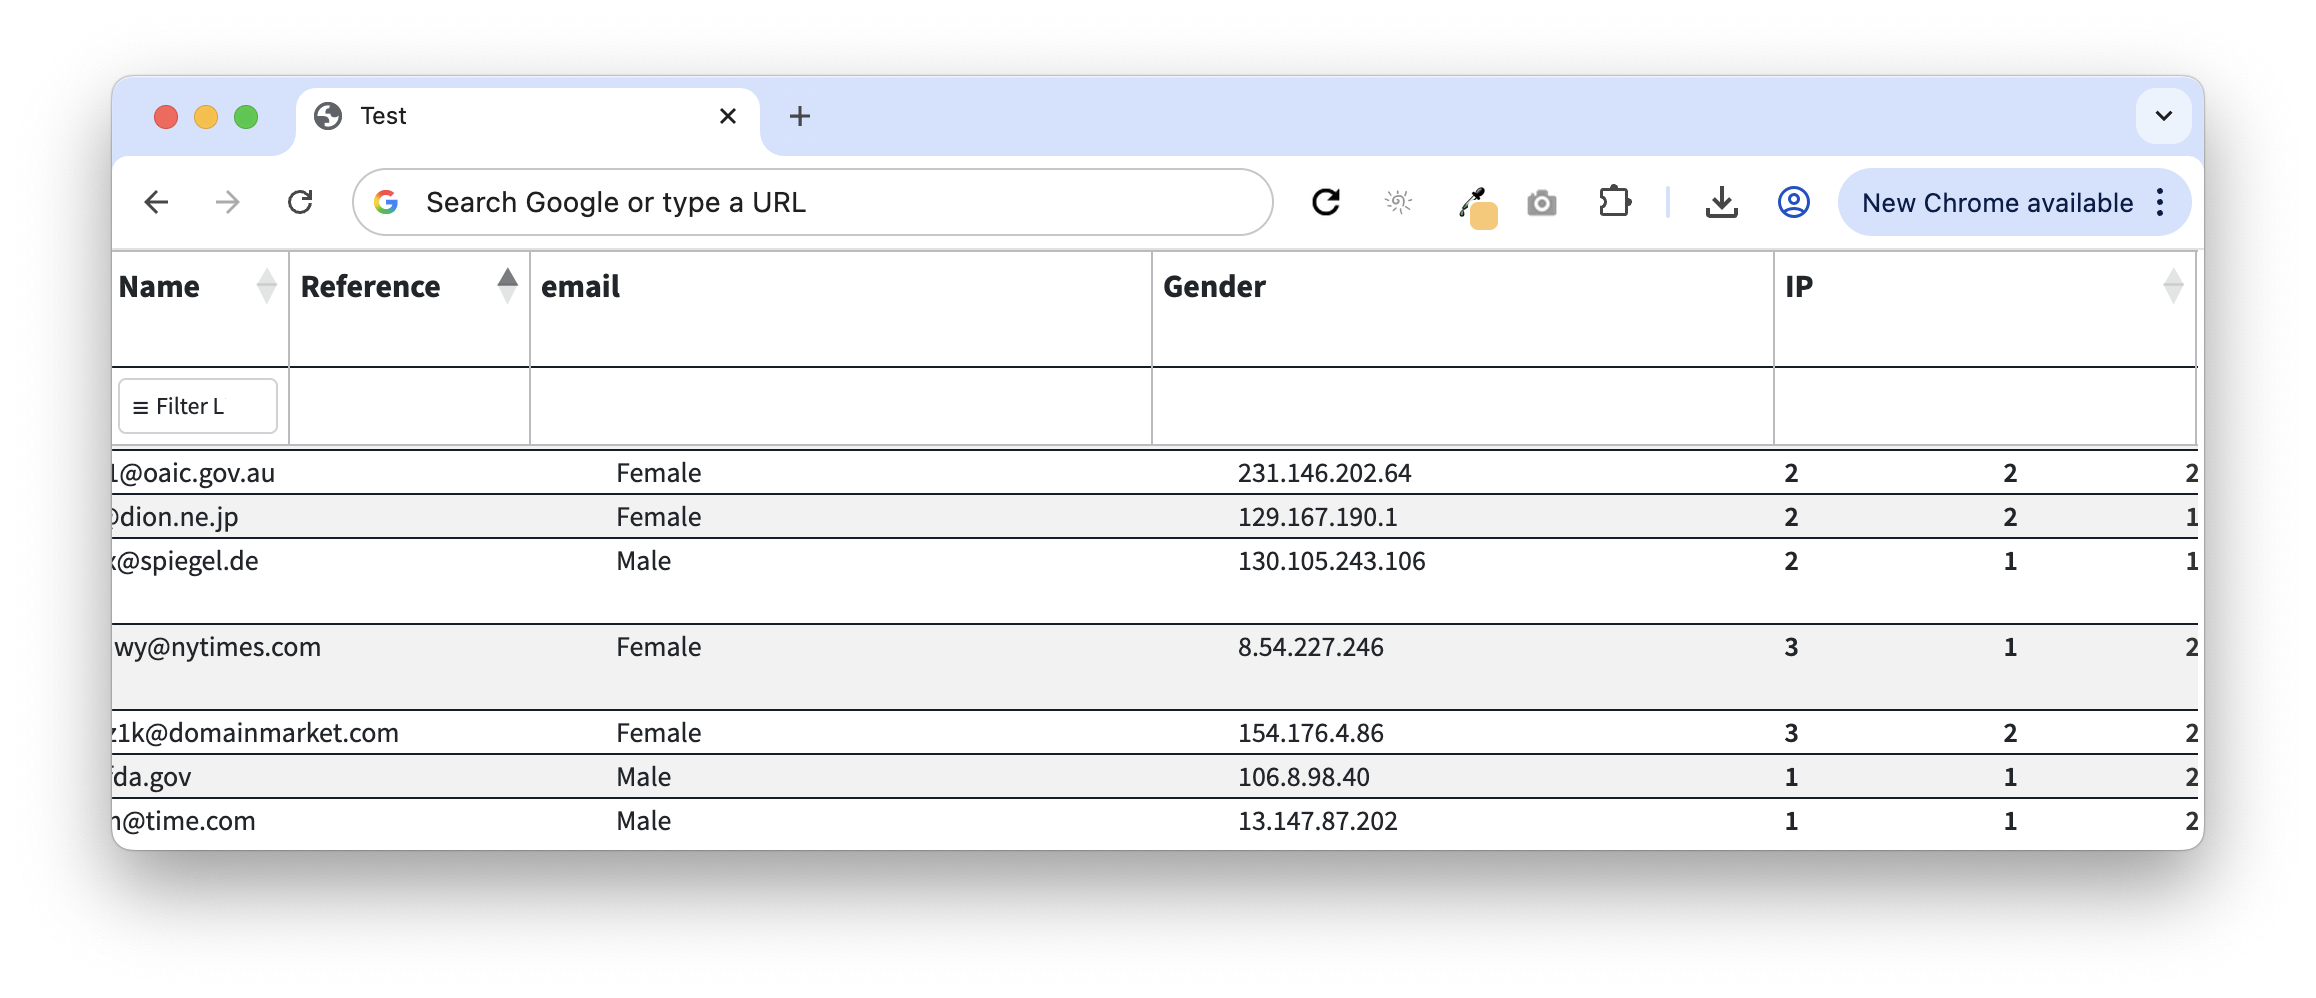Image resolution: width=2316 pixels, height=998 pixels.
Task: Open the Chrome profile account icon
Action: click(1793, 203)
